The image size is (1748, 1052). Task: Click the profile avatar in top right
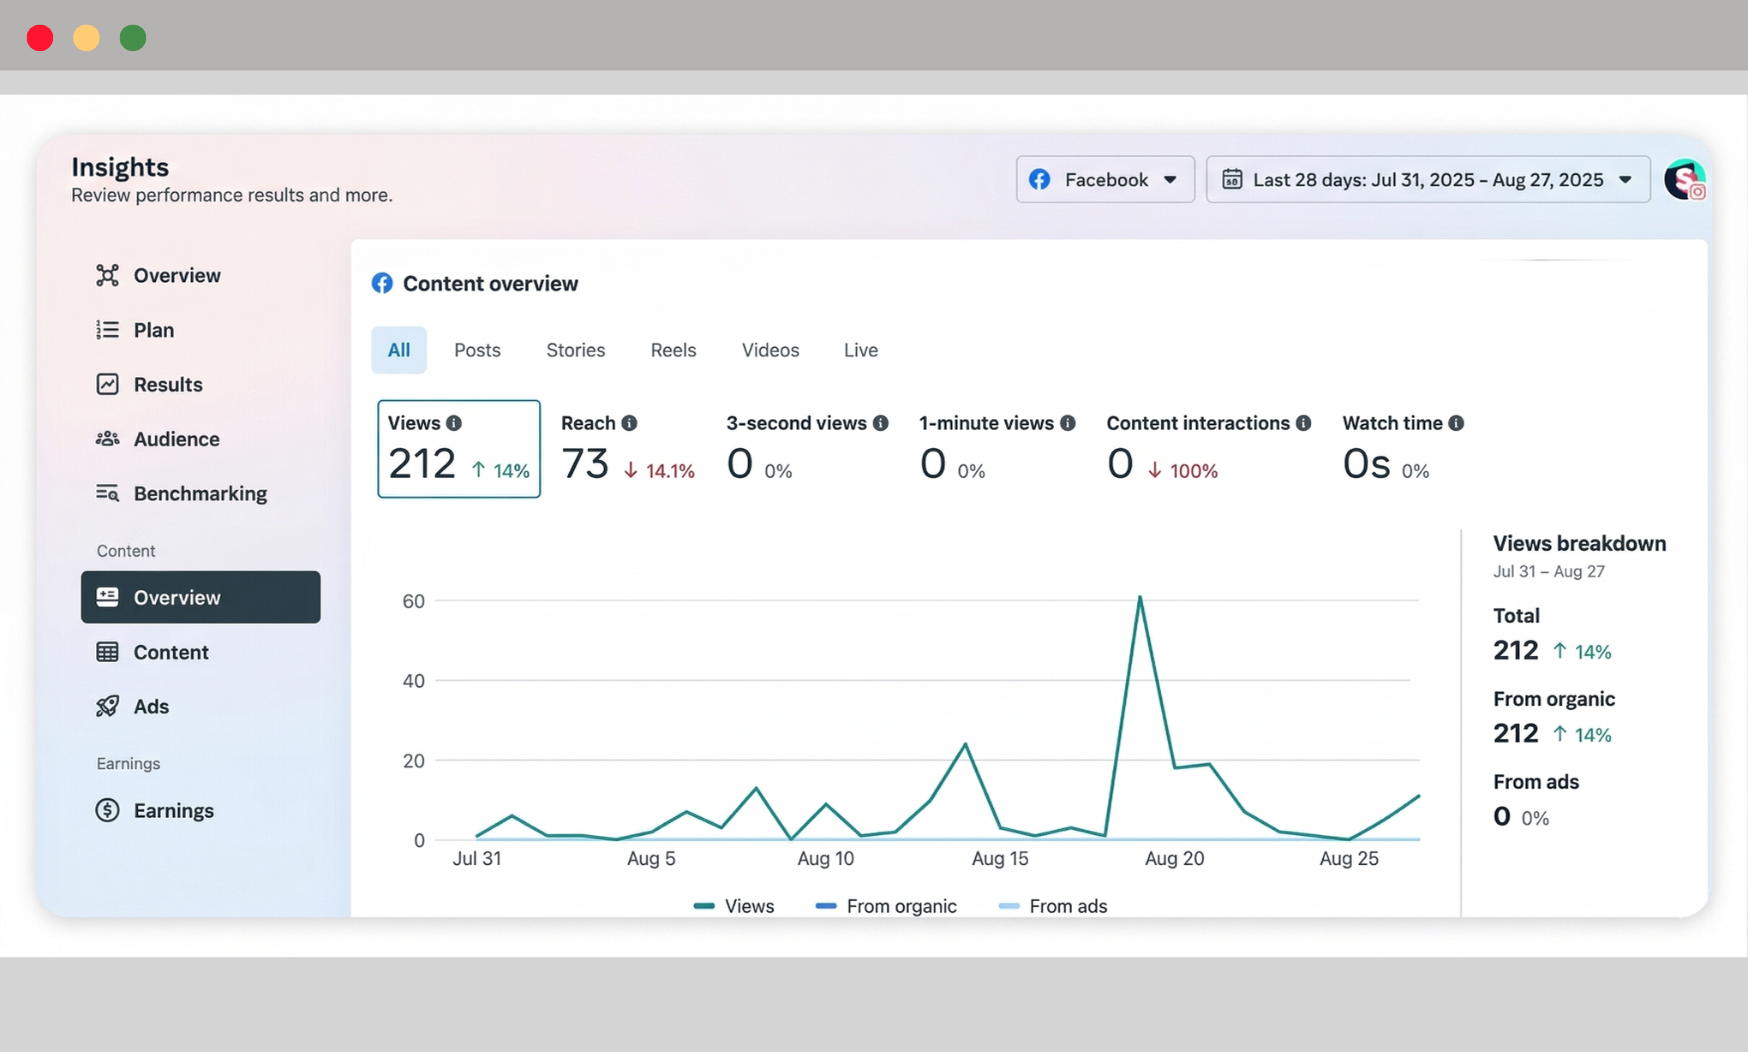[x=1684, y=180]
